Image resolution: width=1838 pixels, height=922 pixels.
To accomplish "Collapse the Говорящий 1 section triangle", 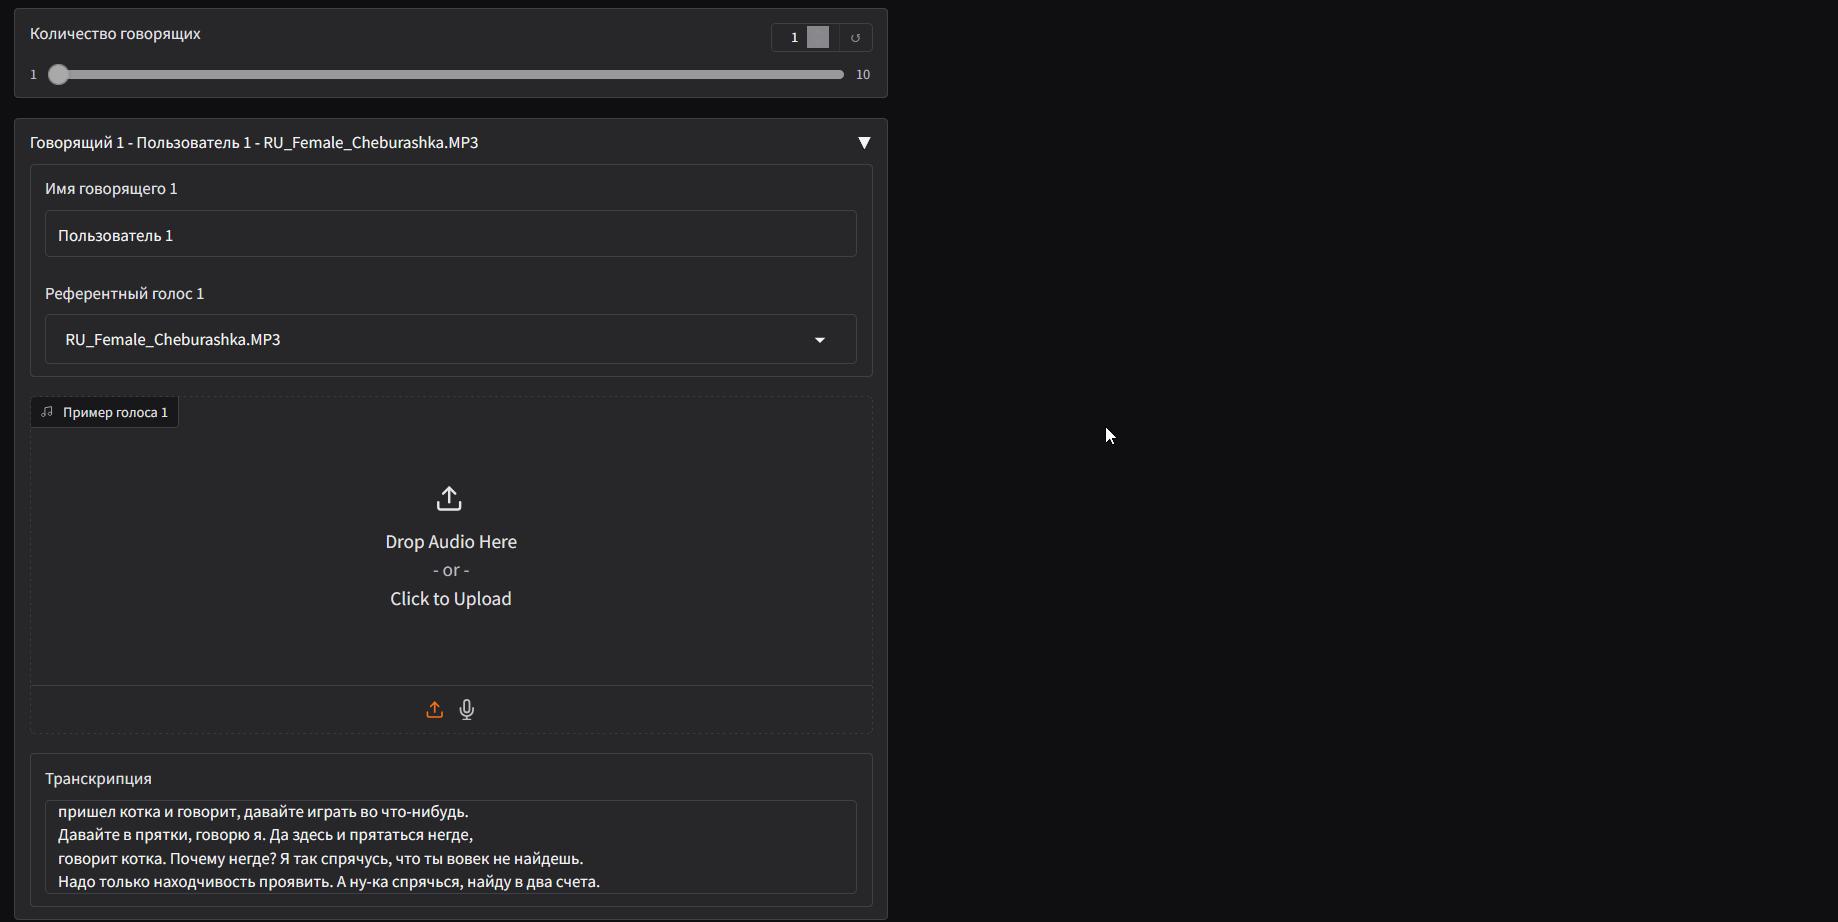I will pos(864,143).
